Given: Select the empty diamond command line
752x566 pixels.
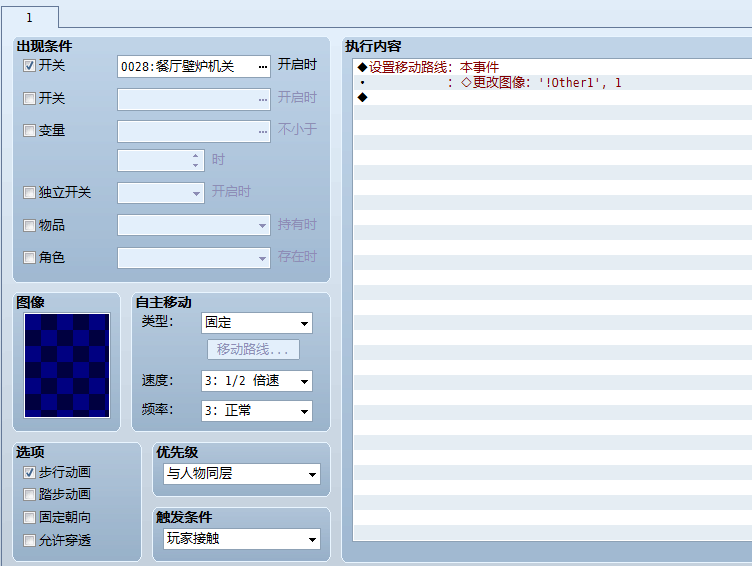Looking at the screenshot, I should pyautogui.click(x=552, y=97).
